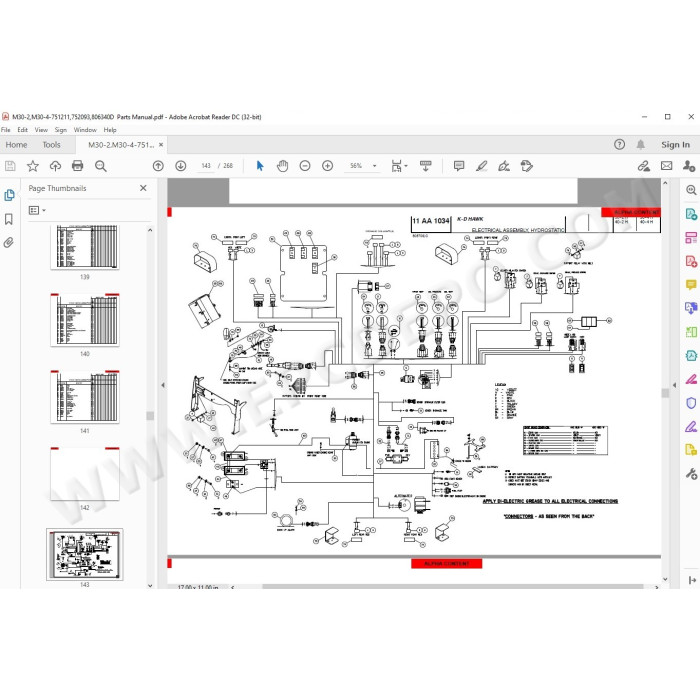Open Export PDF tool in right pane
This screenshot has height=700, width=700.
point(691,214)
